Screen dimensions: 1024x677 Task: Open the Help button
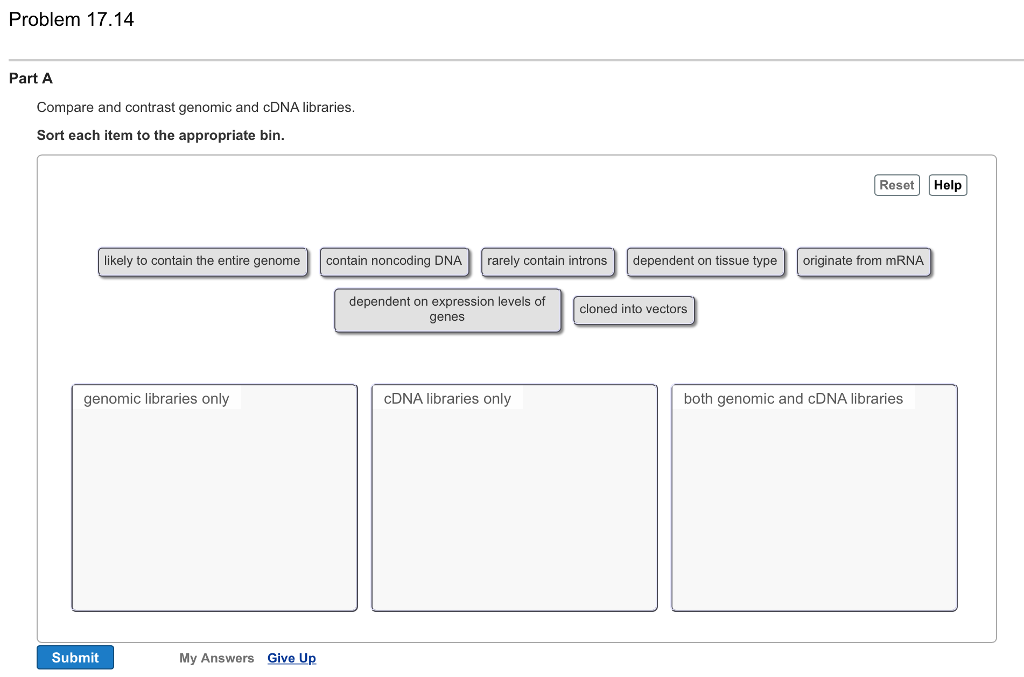point(947,184)
